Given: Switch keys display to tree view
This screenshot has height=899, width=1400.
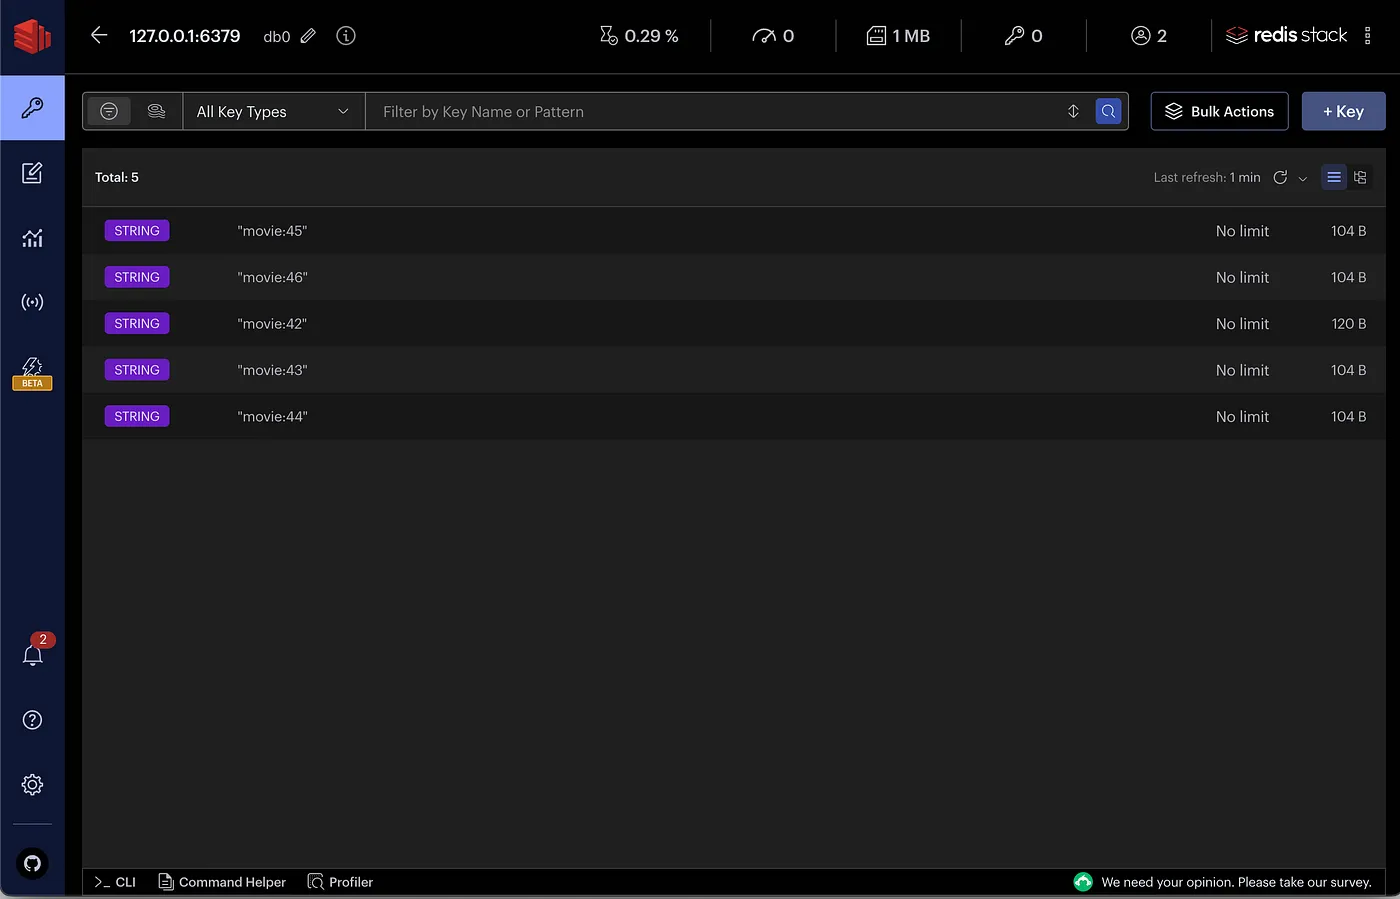Looking at the screenshot, I should (x=1360, y=177).
